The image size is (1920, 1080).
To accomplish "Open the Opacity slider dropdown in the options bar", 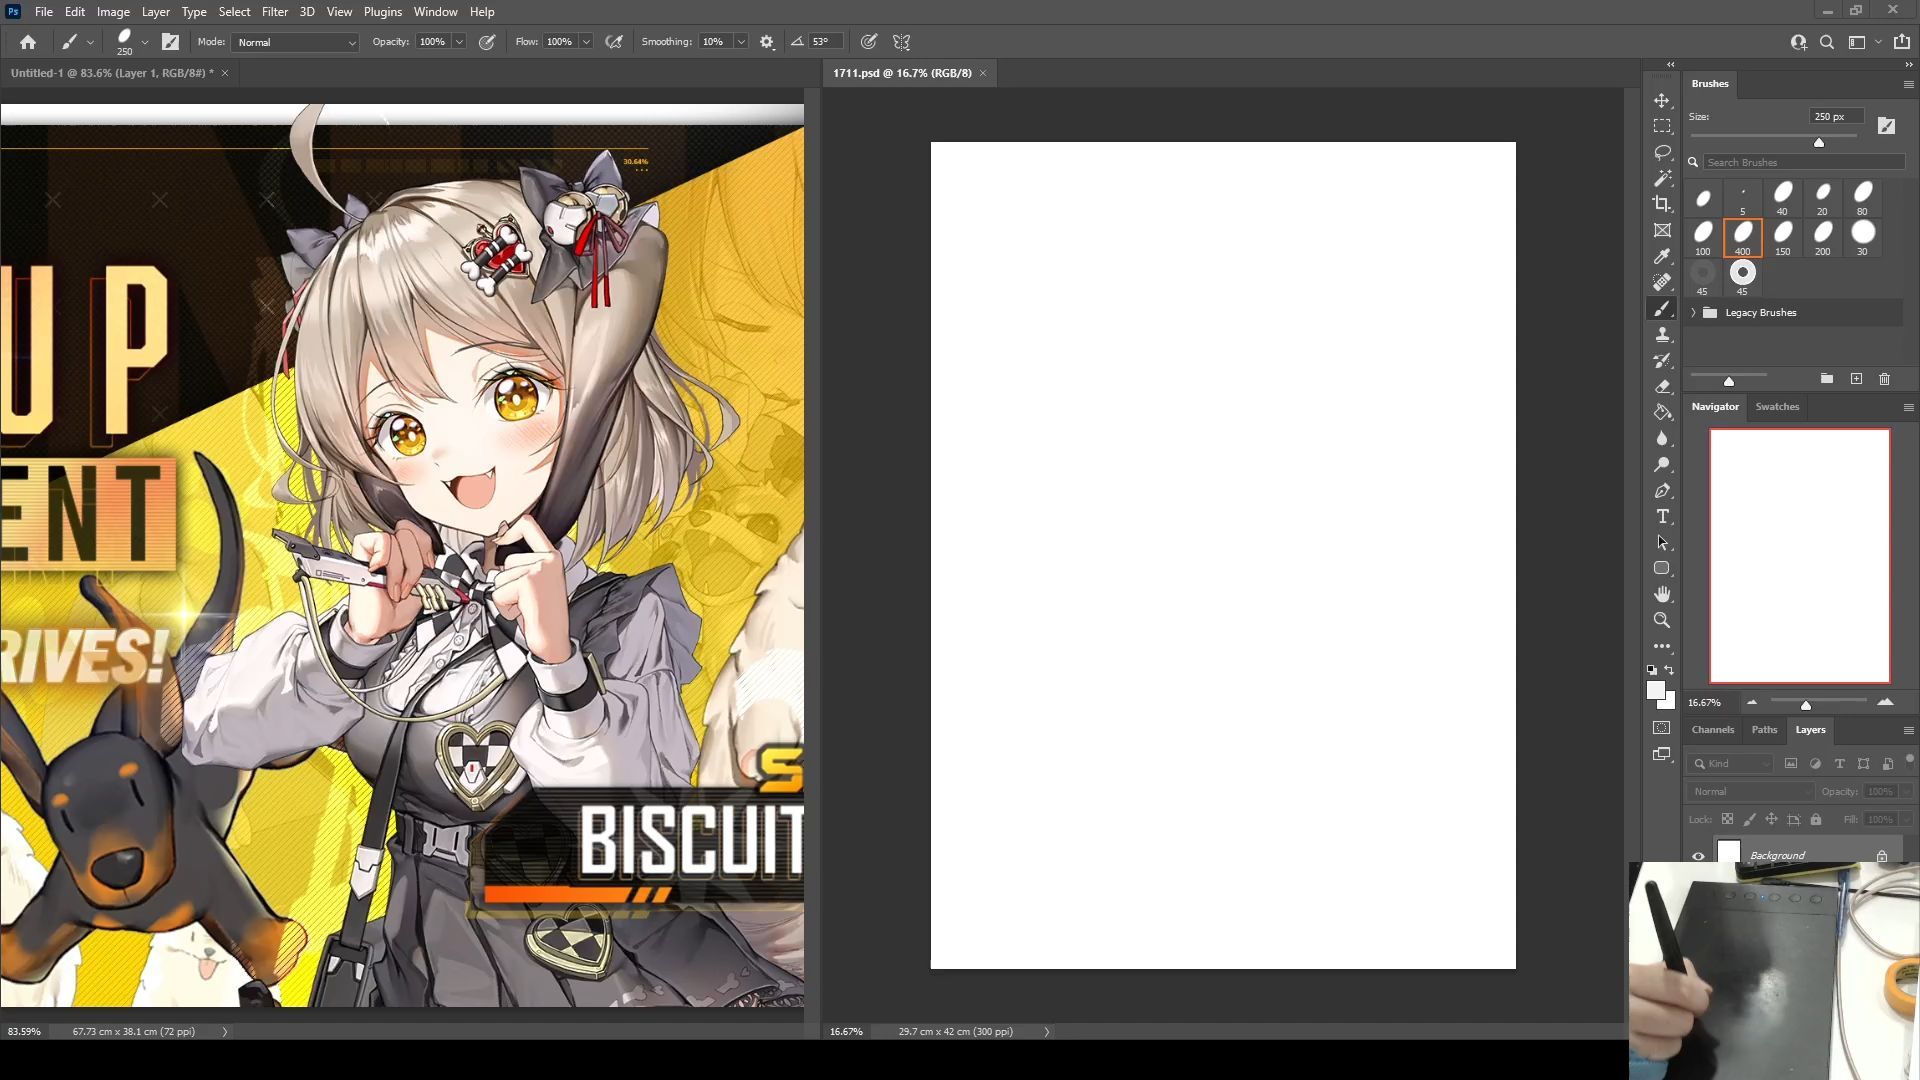I will coord(459,42).
